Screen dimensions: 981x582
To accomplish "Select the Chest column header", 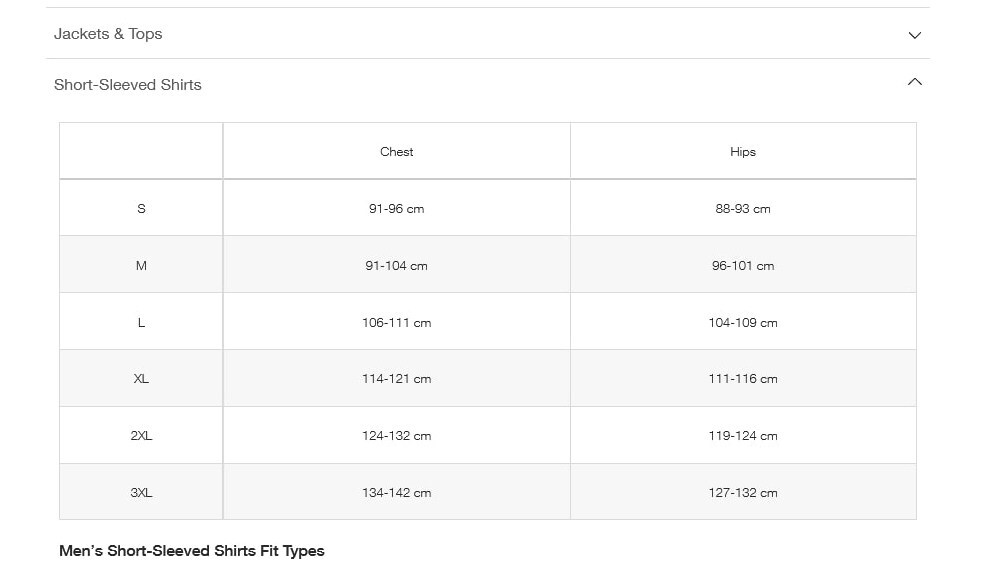I will point(396,152).
